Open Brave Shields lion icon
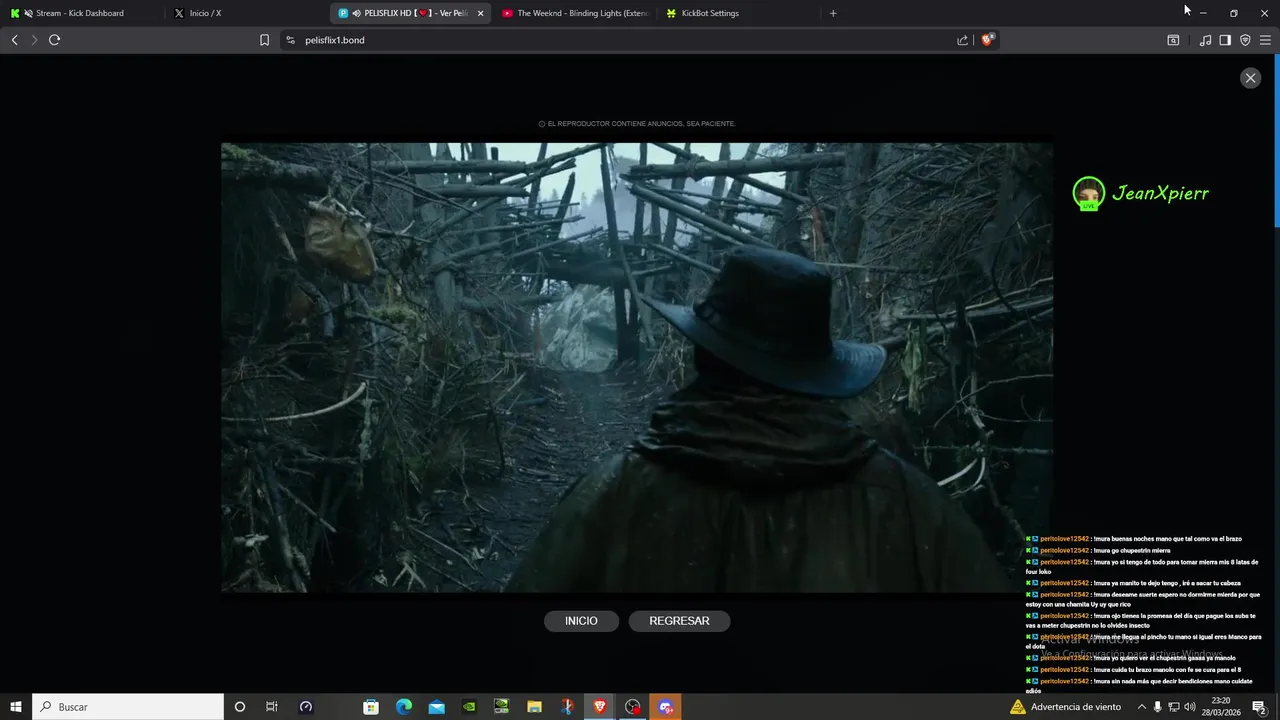Image resolution: width=1280 pixels, height=720 pixels. [x=987, y=40]
